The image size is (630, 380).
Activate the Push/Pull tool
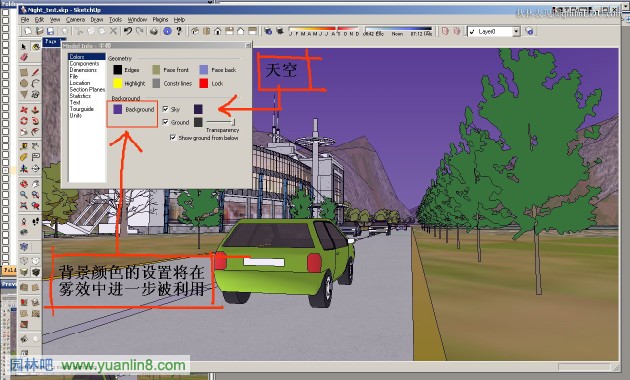(35, 109)
